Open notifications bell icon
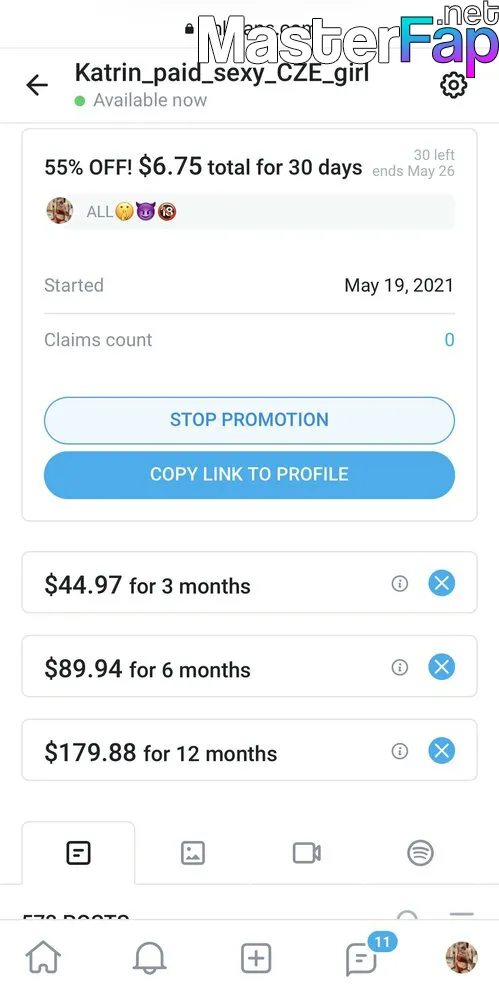Image resolution: width=499 pixels, height=1000 pixels. point(149,958)
